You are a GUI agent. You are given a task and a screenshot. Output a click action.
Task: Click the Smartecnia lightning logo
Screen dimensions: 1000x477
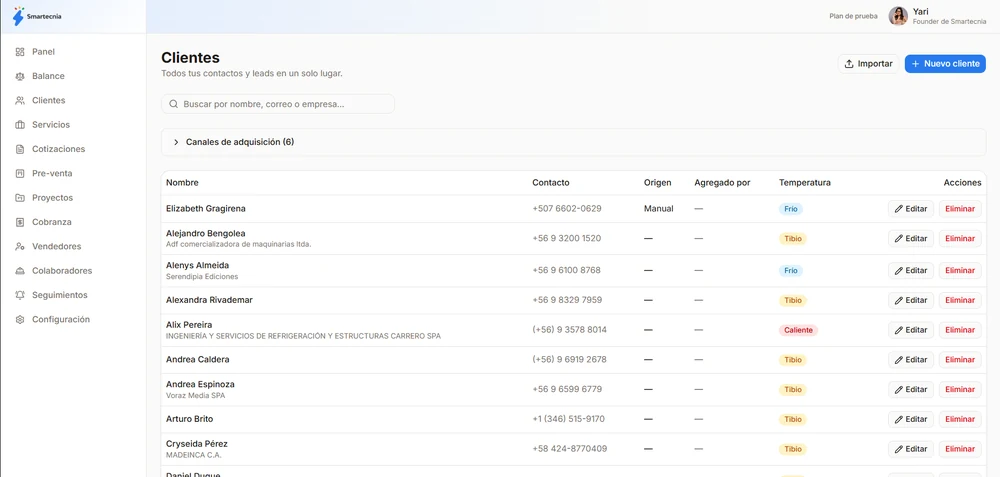[x=18, y=17]
